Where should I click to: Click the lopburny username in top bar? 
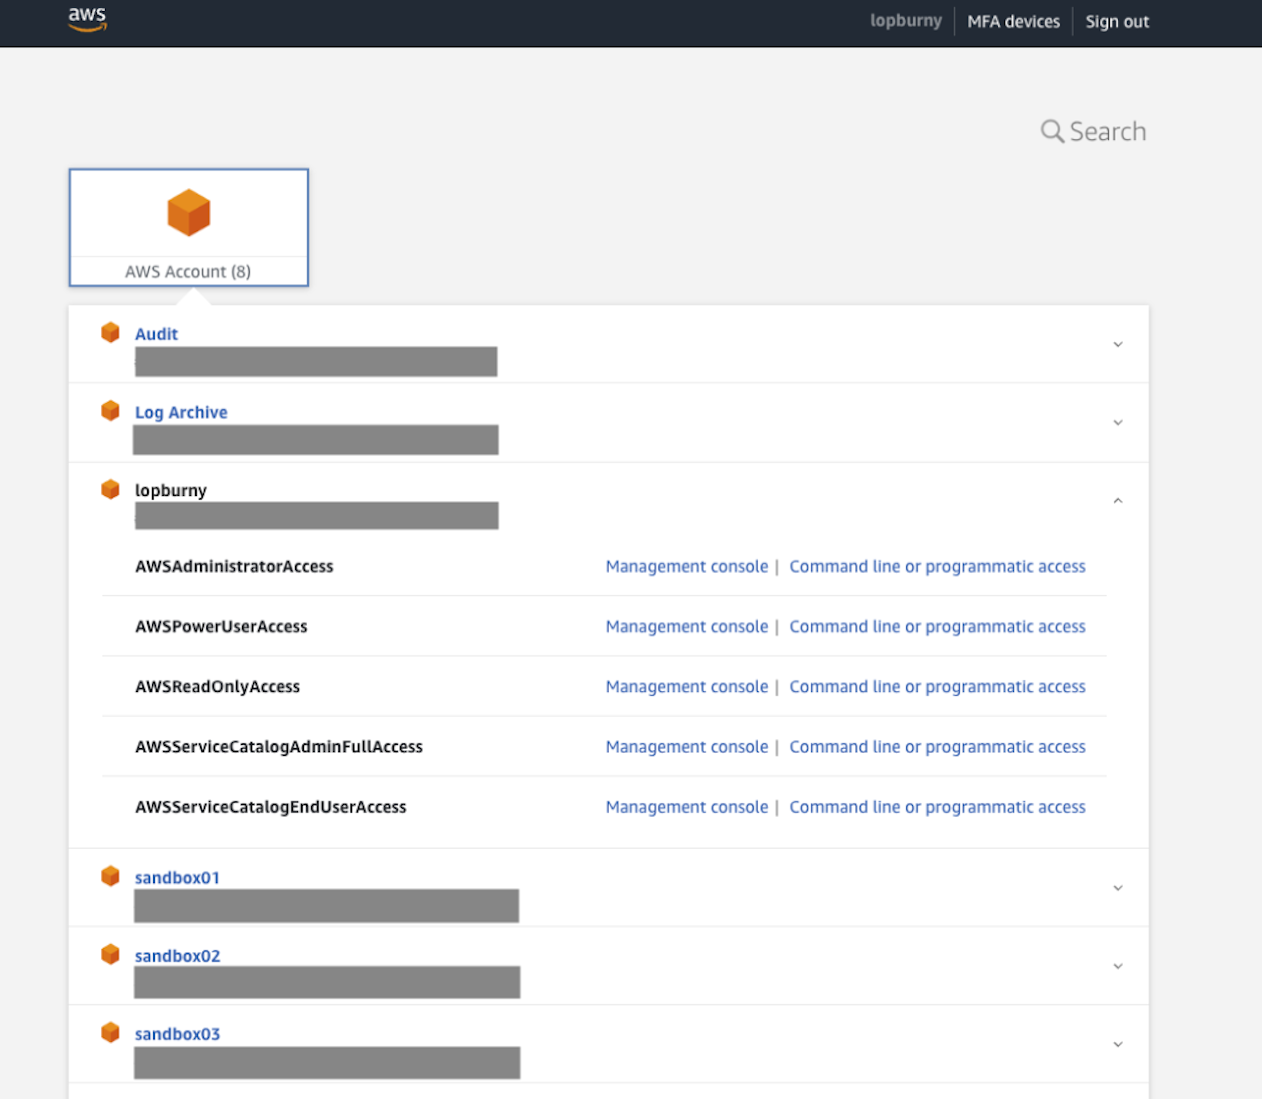[x=905, y=21]
